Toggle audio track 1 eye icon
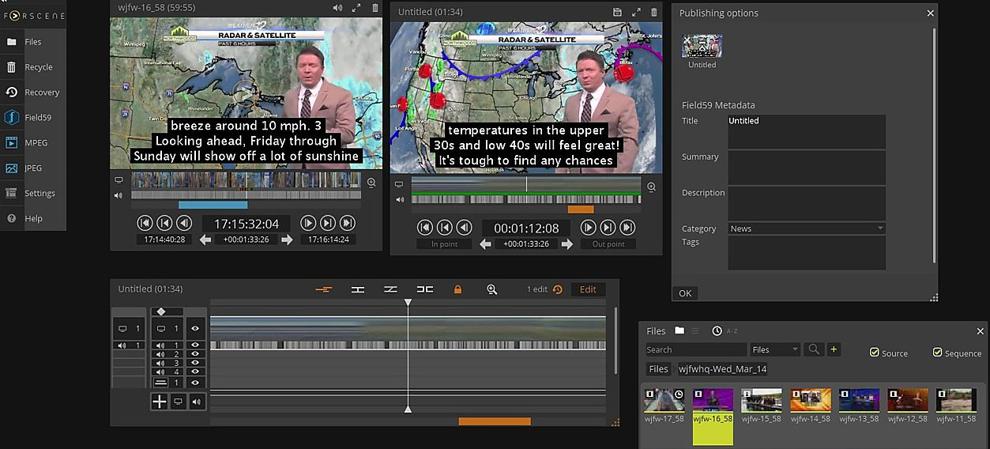This screenshot has height=449, width=990. pos(196,345)
